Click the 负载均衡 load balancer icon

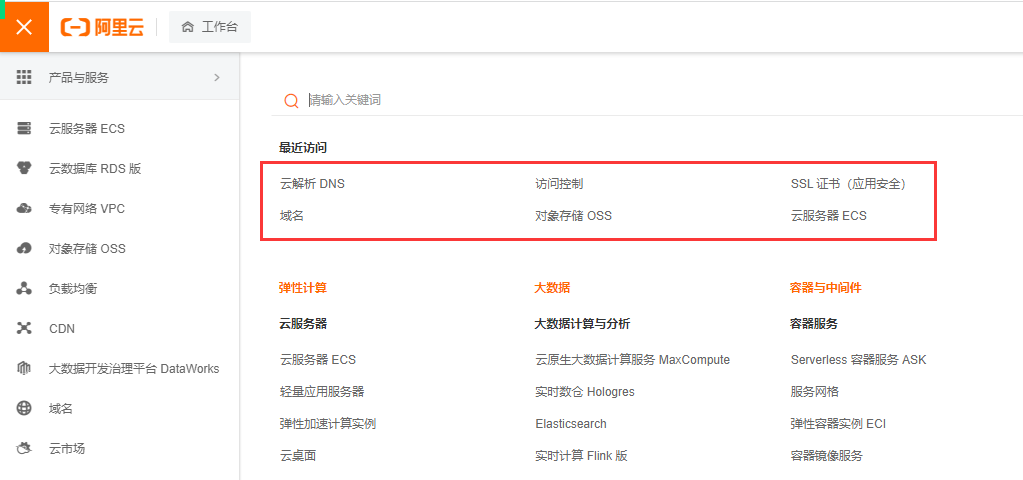click(24, 288)
